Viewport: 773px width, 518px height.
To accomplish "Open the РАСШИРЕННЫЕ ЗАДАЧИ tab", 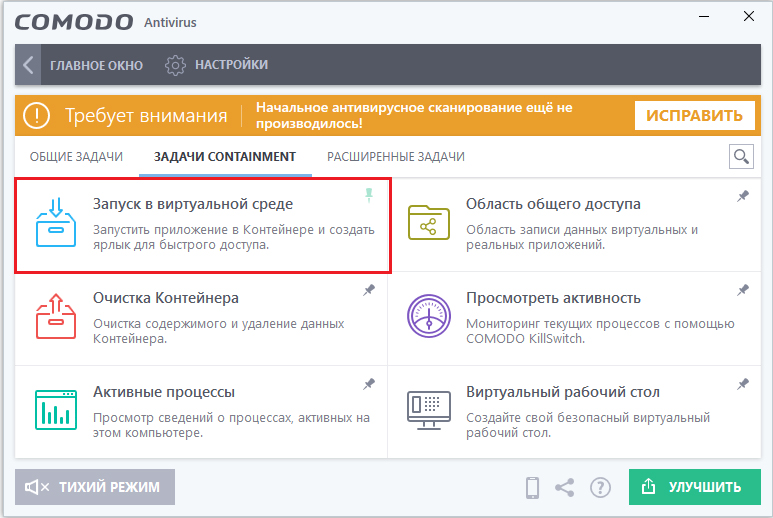I will coord(396,157).
